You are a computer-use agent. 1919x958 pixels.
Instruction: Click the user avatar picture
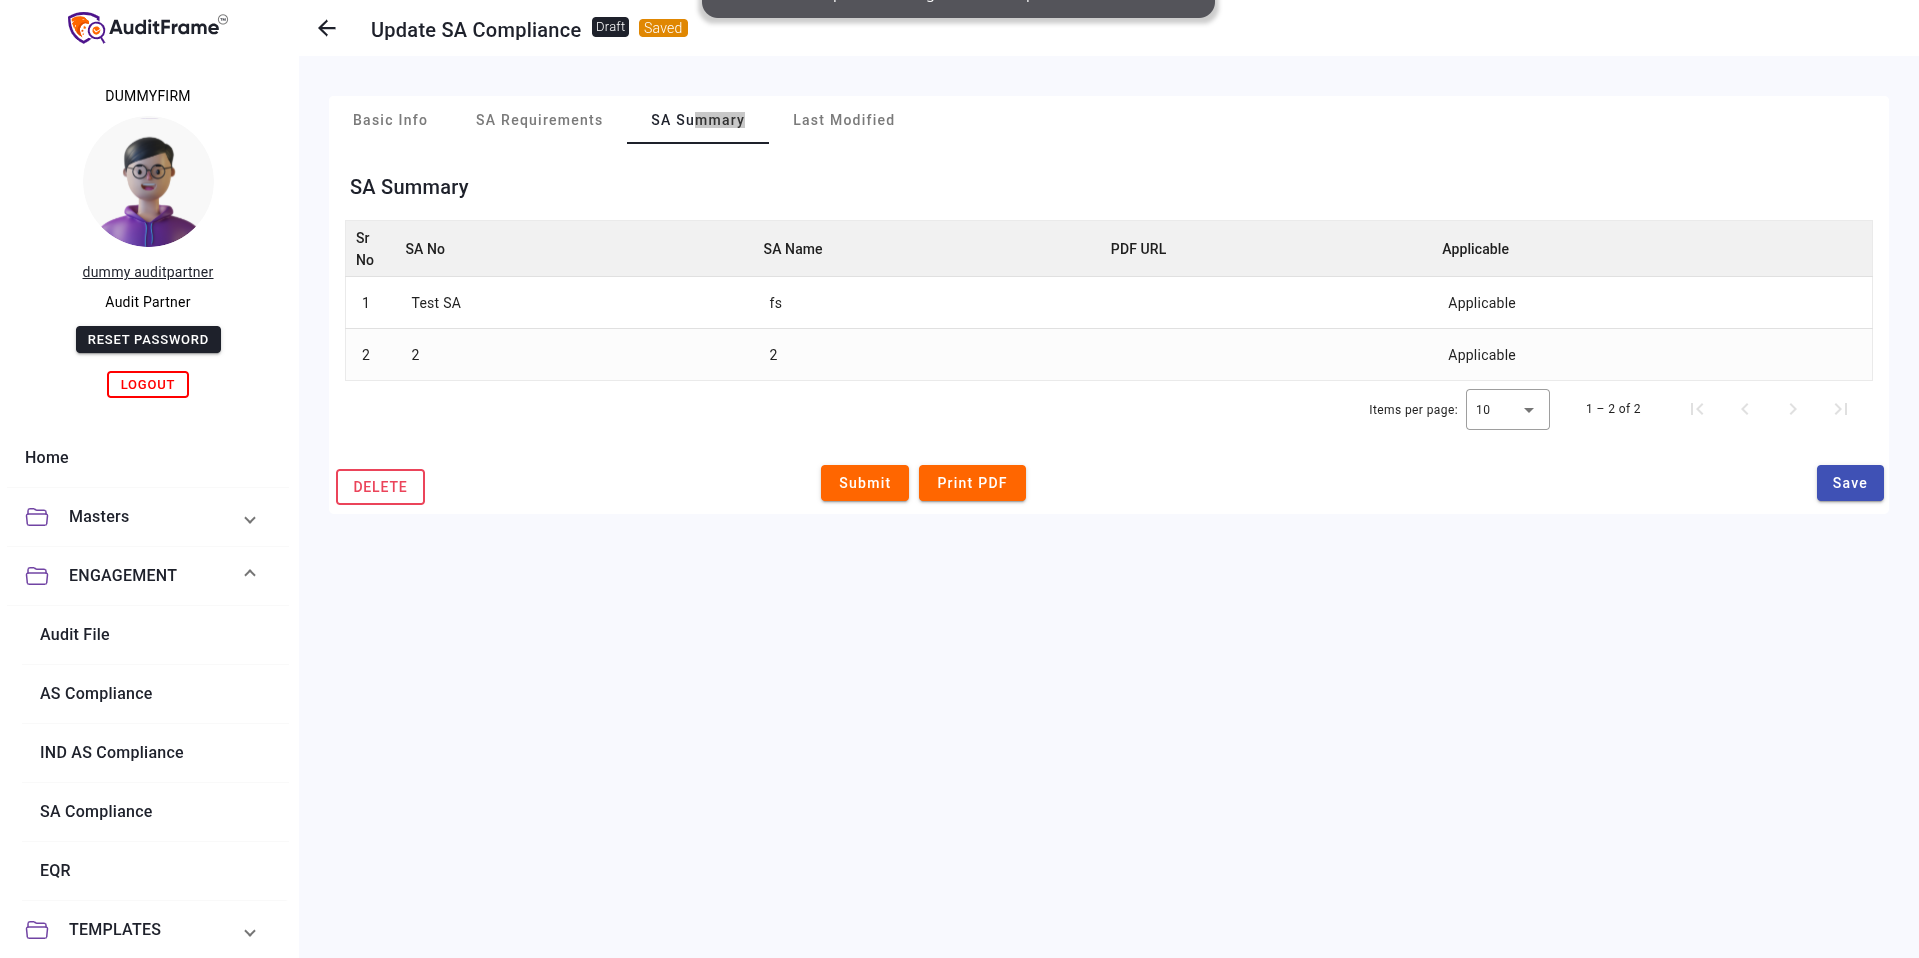pos(148,182)
